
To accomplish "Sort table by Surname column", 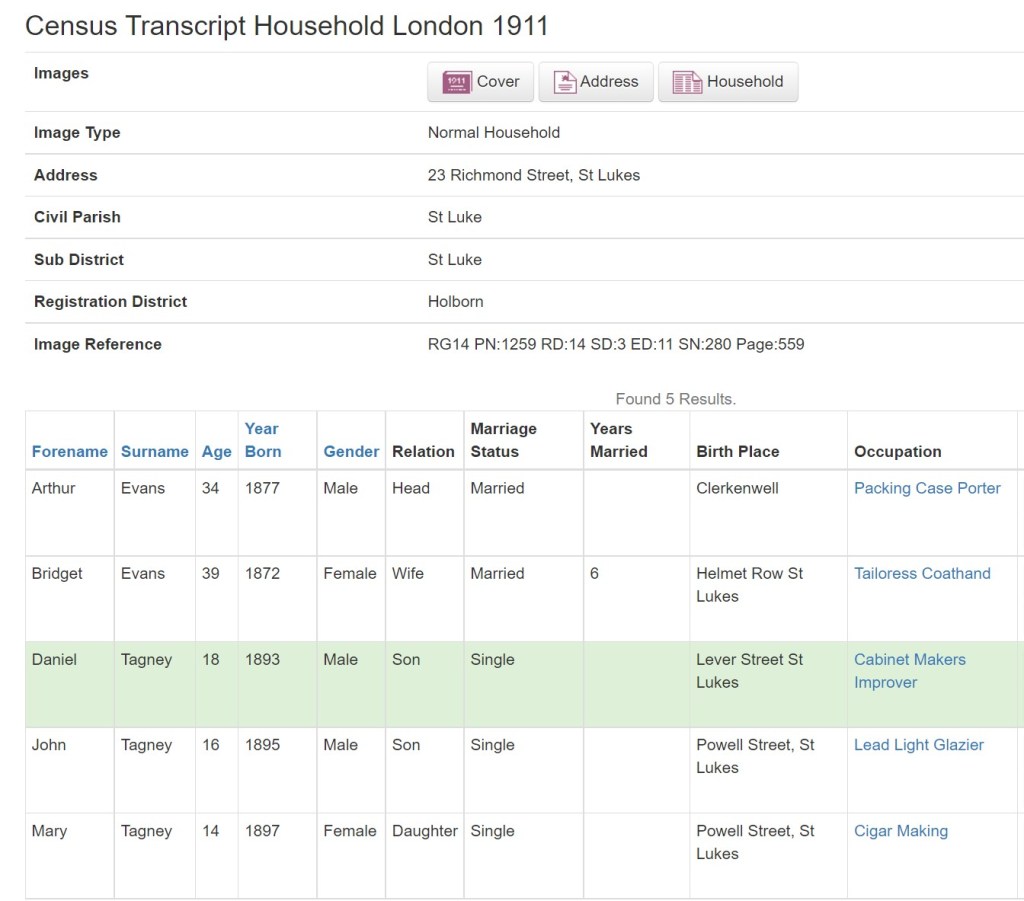I will (154, 451).
